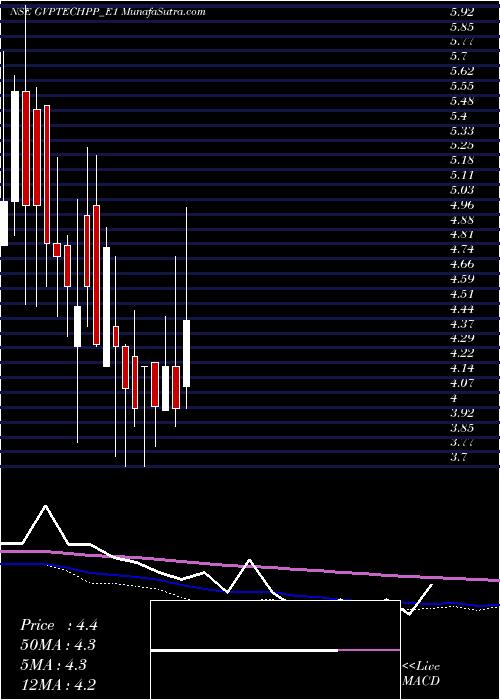The width and height of the screenshot is (500, 700).
Task: Click the 3.77 price level label
Action: [462, 442]
